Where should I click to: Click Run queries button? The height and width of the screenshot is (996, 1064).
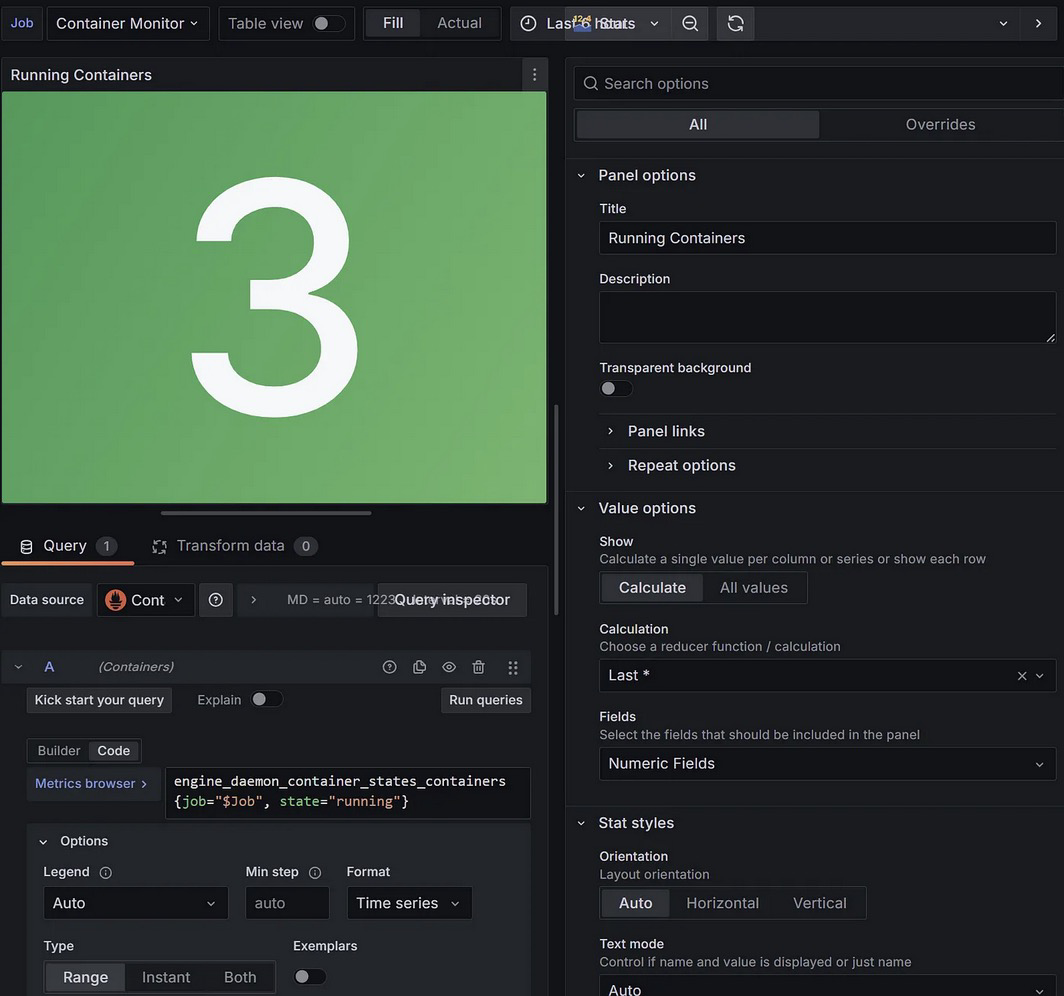coord(486,700)
